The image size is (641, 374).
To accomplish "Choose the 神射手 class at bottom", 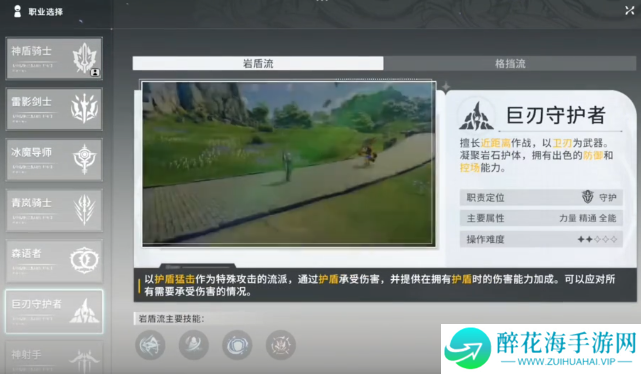I will point(54,357).
